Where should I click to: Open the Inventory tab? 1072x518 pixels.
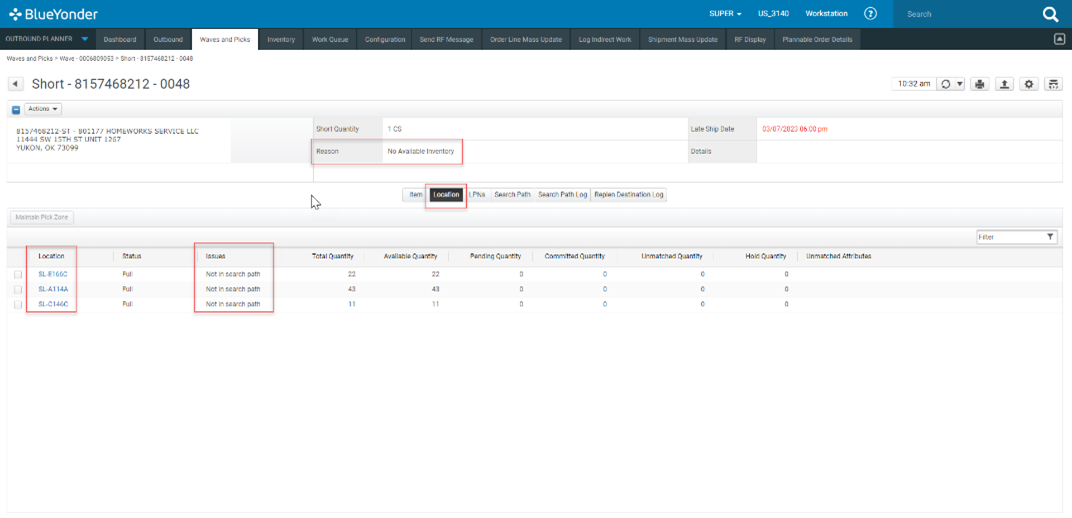pyautogui.click(x=281, y=40)
